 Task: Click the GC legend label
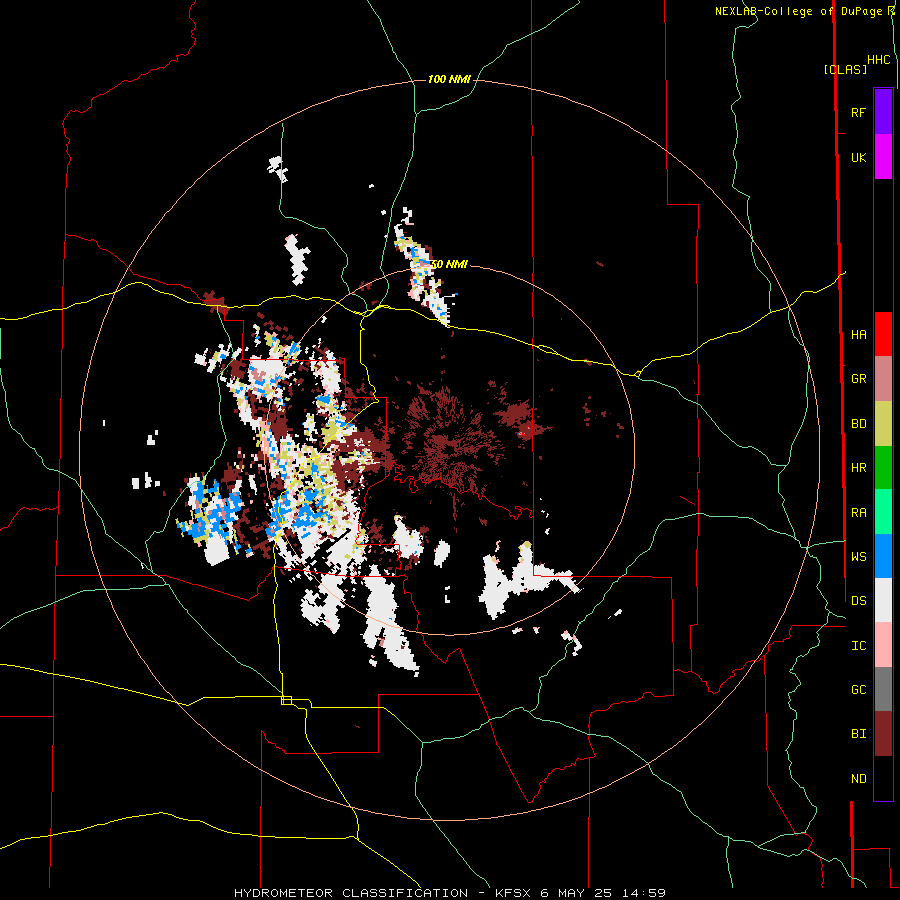(858, 690)
